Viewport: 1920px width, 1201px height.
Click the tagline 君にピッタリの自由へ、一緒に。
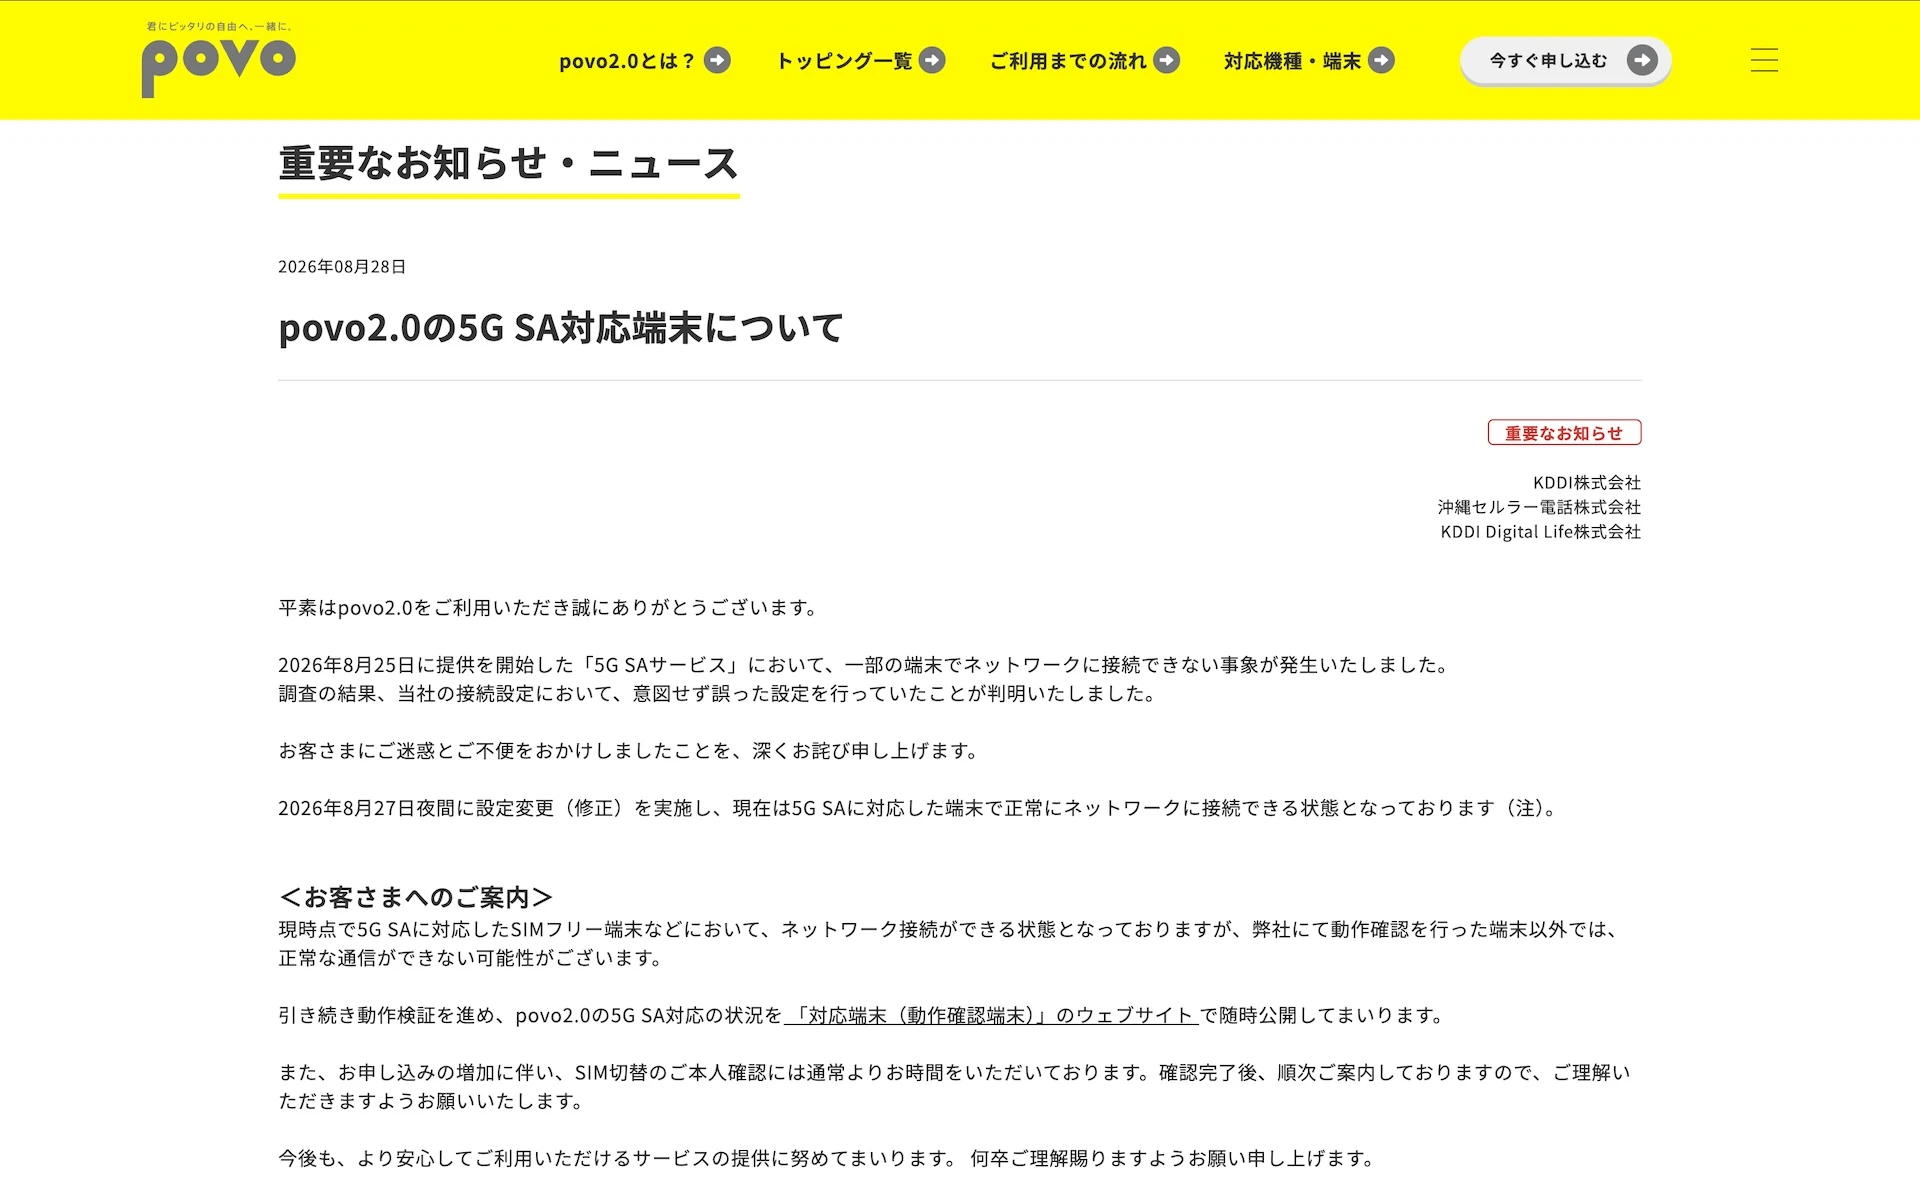point(219,27)
